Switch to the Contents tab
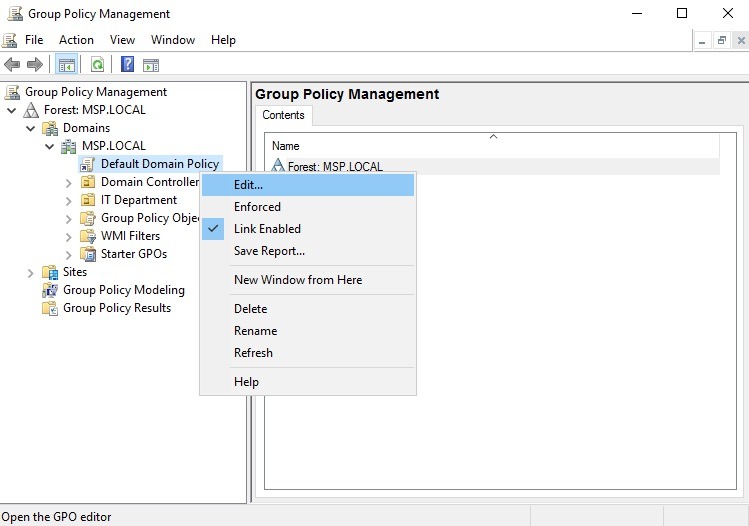This screenshot has height=526, width=749. (x=283, y=115)
